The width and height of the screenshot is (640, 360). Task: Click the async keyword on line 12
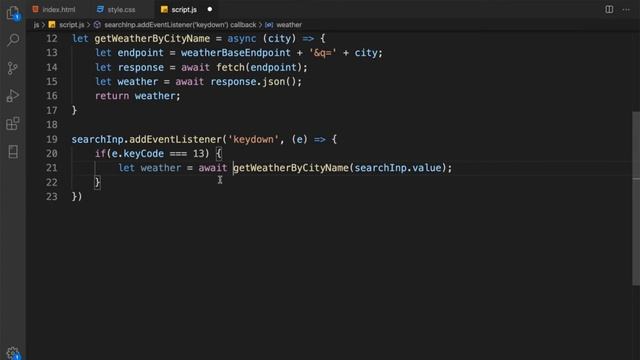pos(242,39)
